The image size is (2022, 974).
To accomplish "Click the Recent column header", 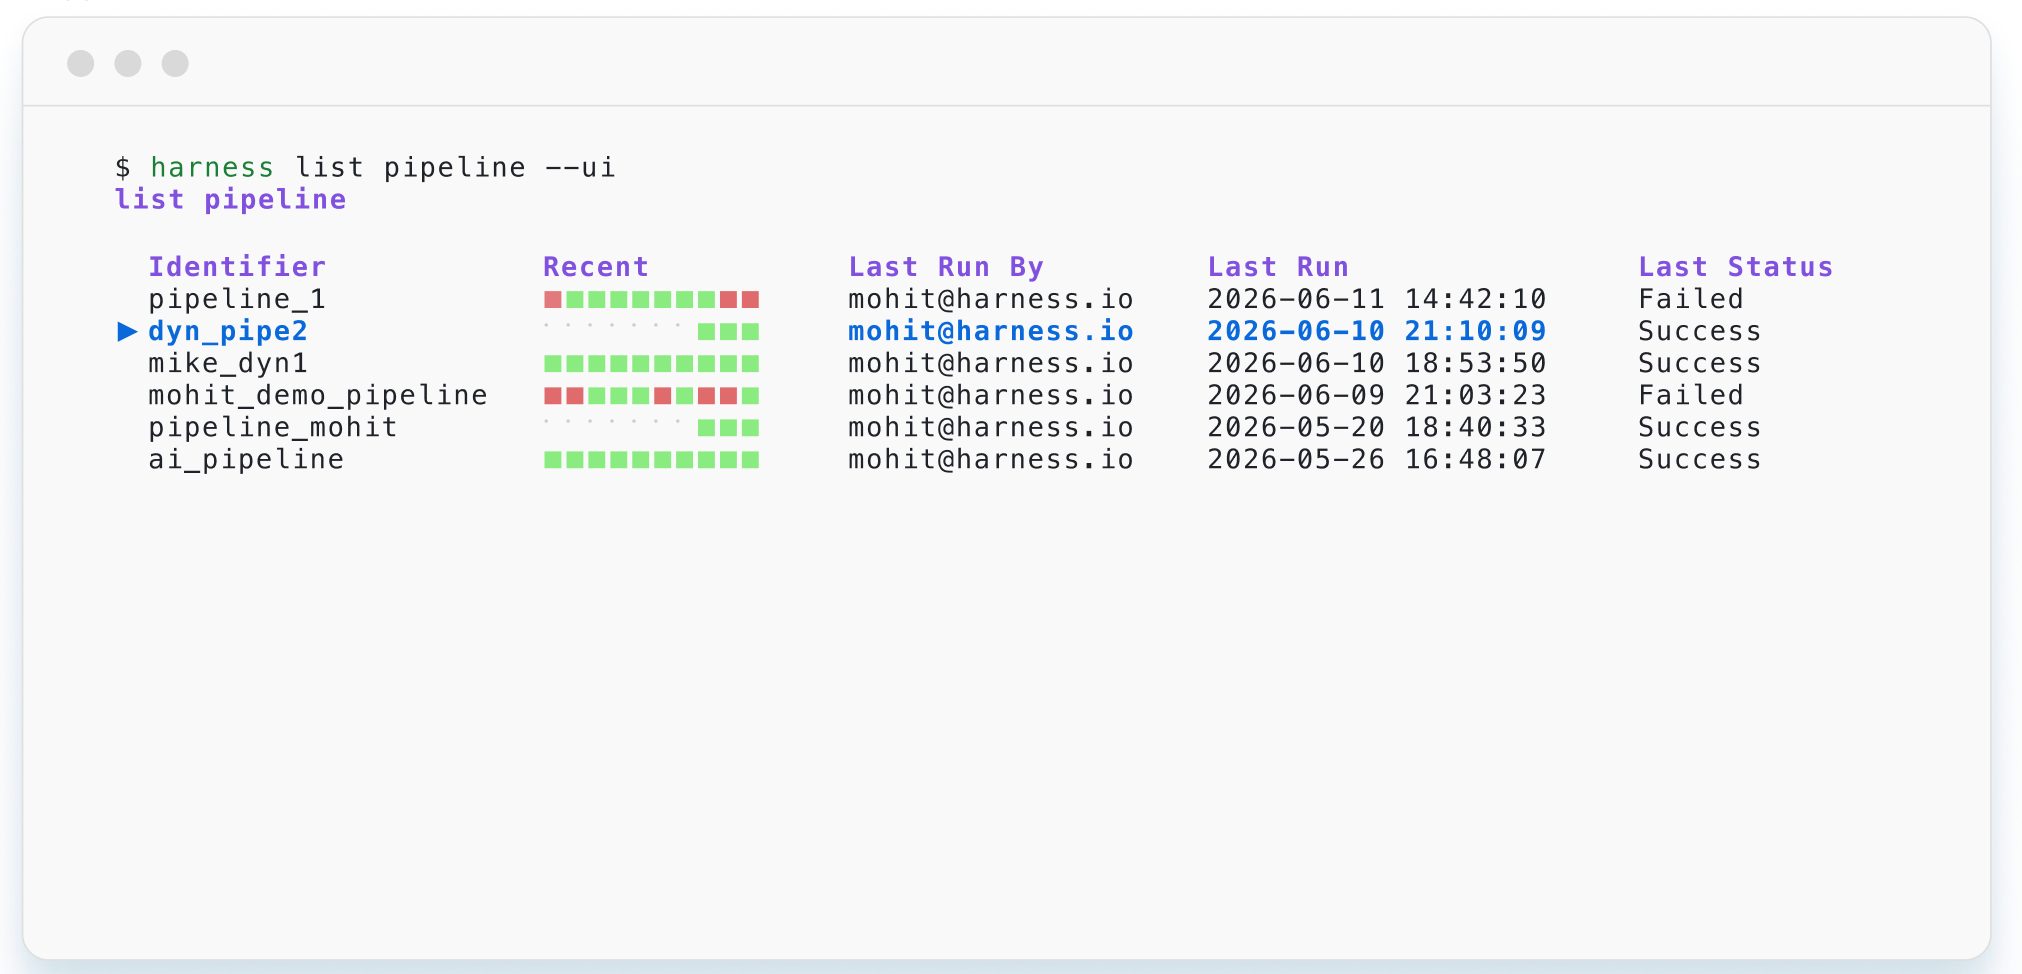I will click(596, 266).
